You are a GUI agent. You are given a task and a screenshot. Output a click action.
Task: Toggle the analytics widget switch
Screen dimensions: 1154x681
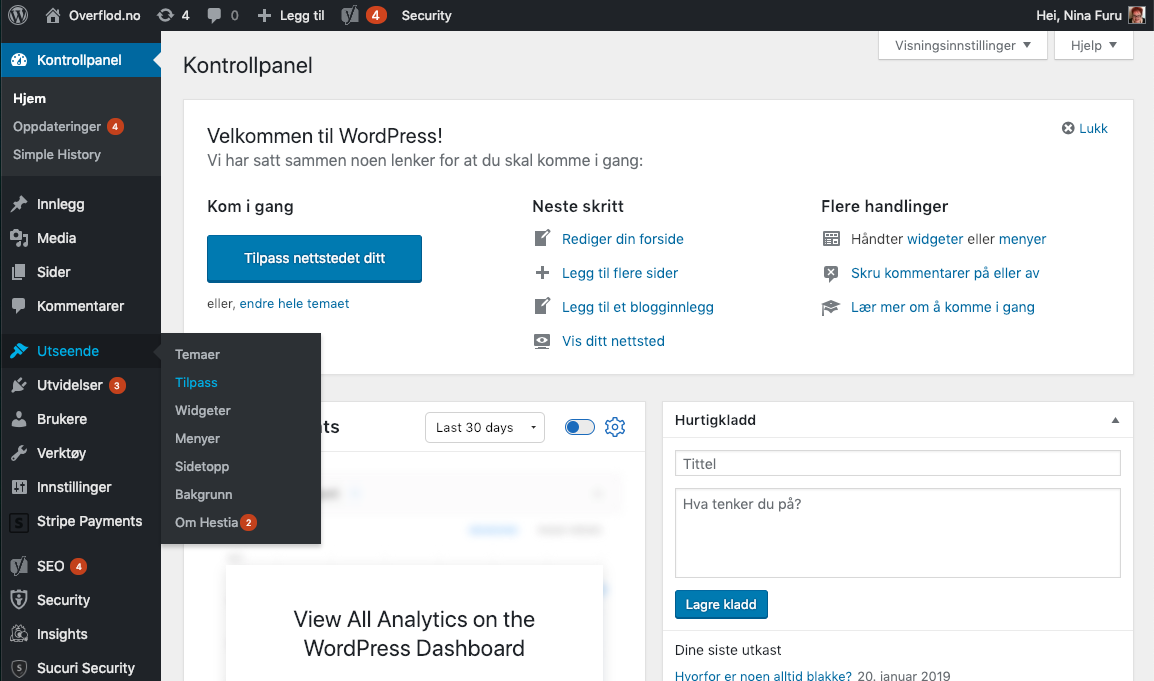(x=579, y=427)
